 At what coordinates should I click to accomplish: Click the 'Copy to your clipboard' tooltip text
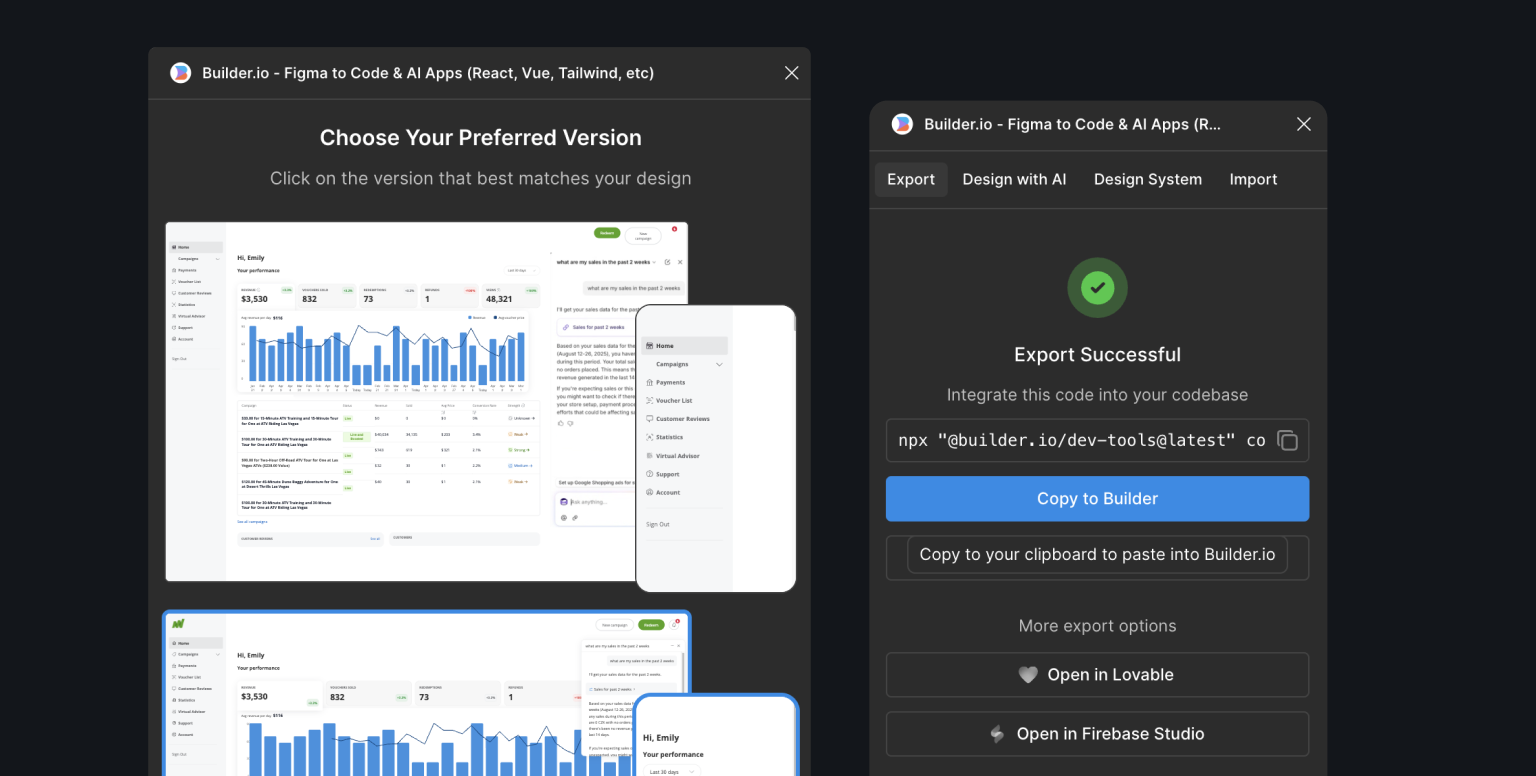pos(1097,555)
